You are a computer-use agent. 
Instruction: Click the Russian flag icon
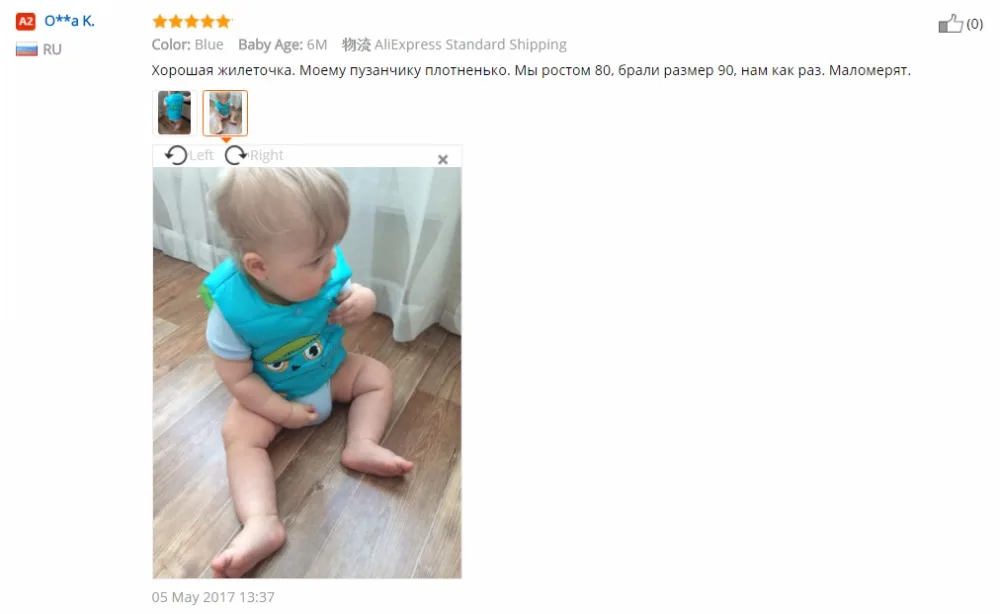click(26, 49)
